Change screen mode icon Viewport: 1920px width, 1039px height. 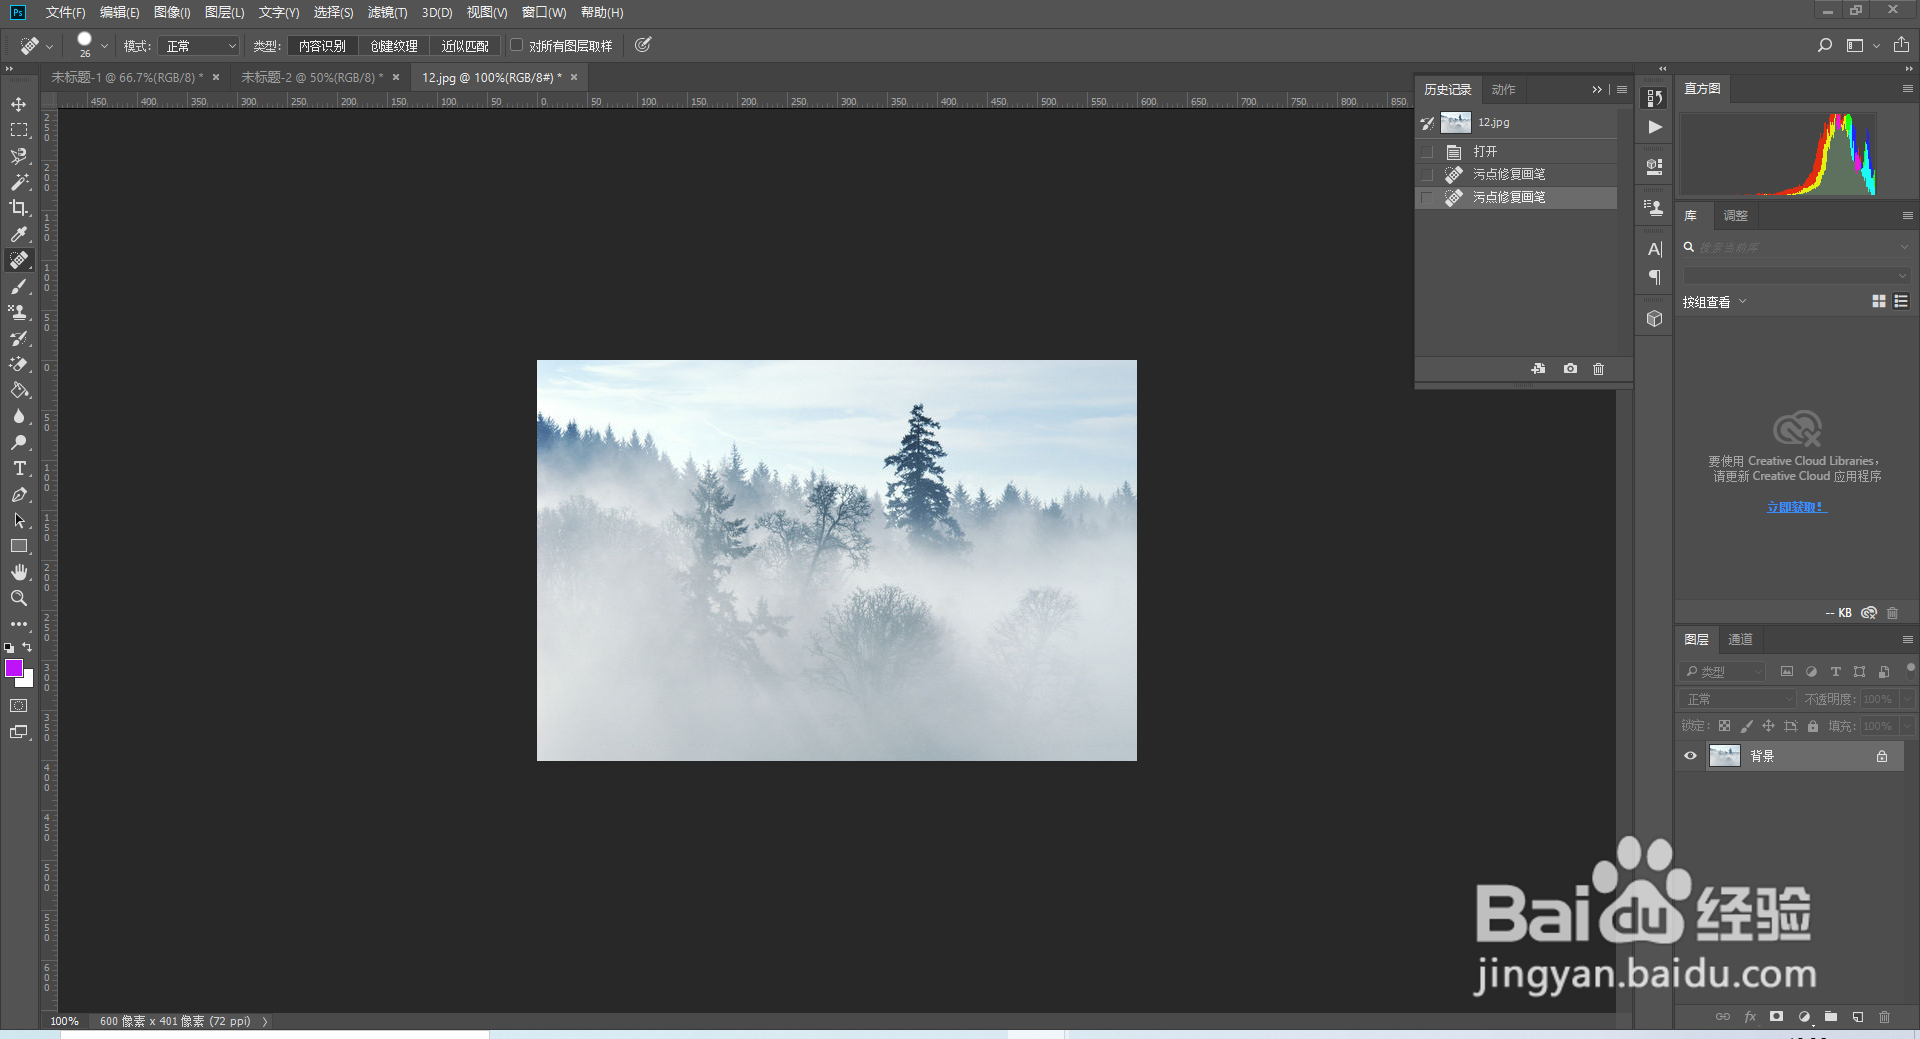coord(19,732)
